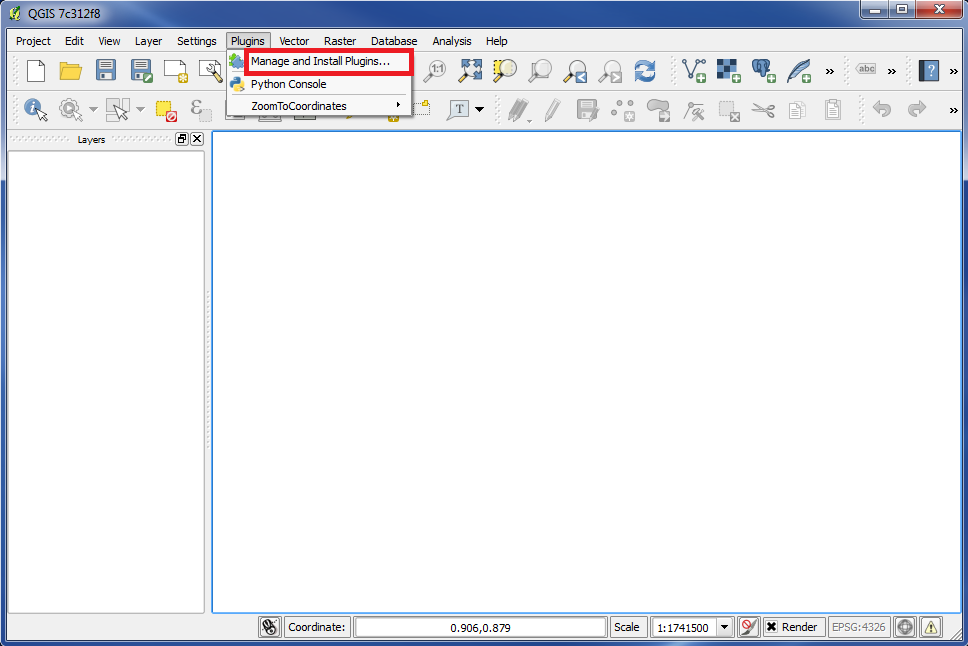Open the Settings menu

[197, 41]
